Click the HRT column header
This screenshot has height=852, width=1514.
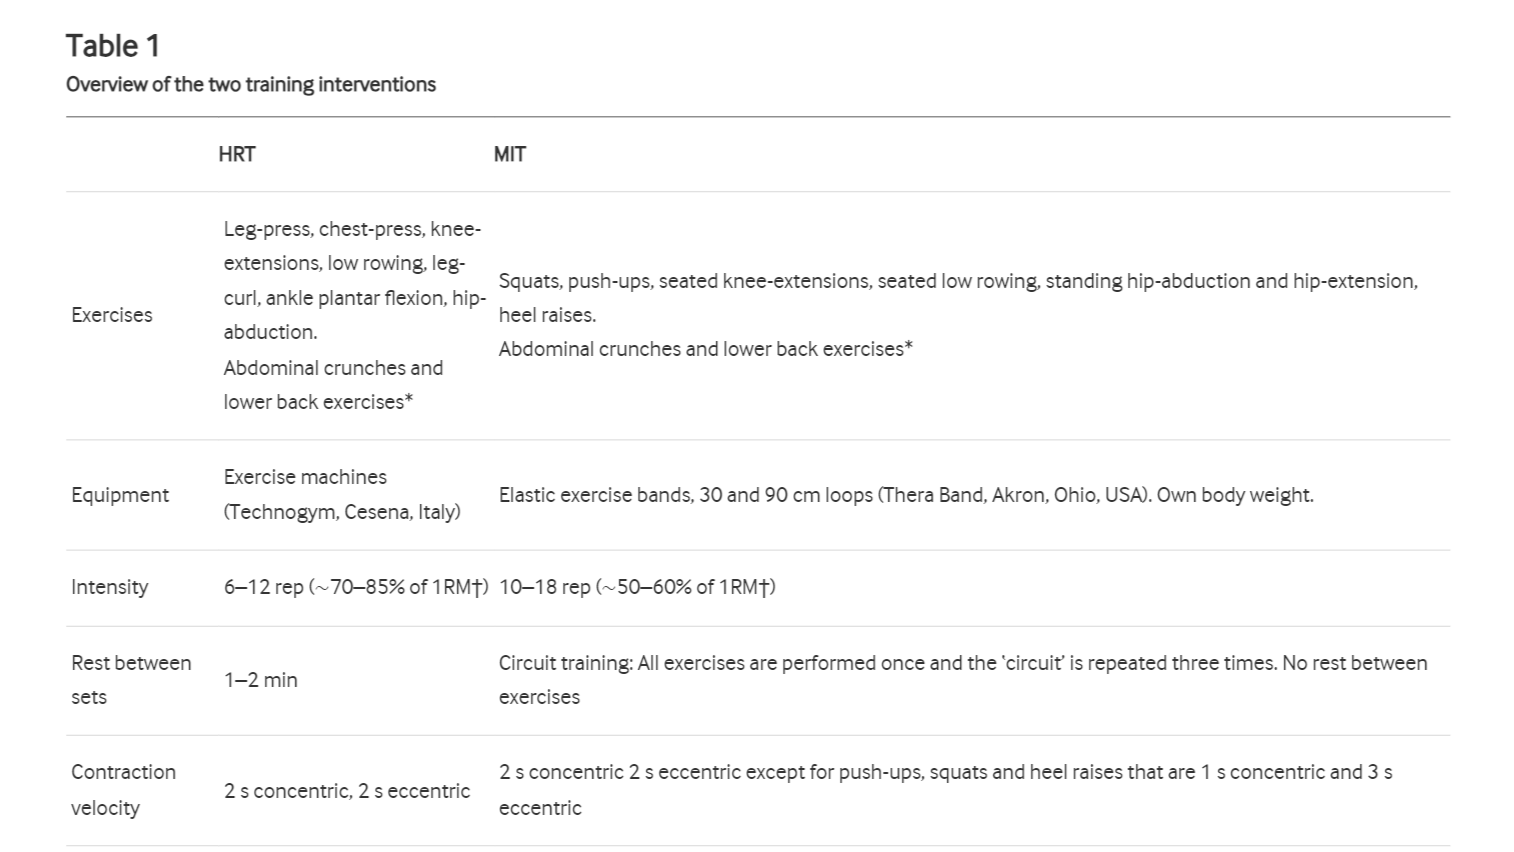coord(237,154)
